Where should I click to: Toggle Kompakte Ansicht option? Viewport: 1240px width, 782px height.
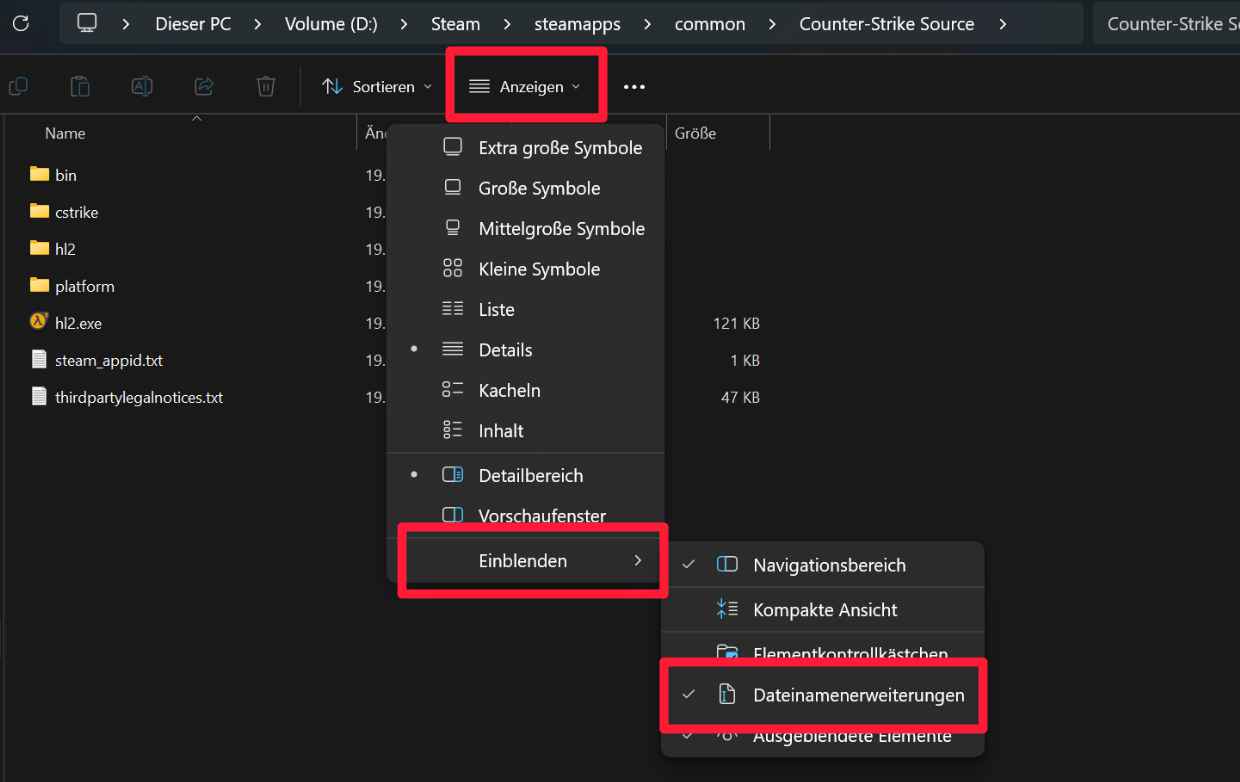coord(823,610)
